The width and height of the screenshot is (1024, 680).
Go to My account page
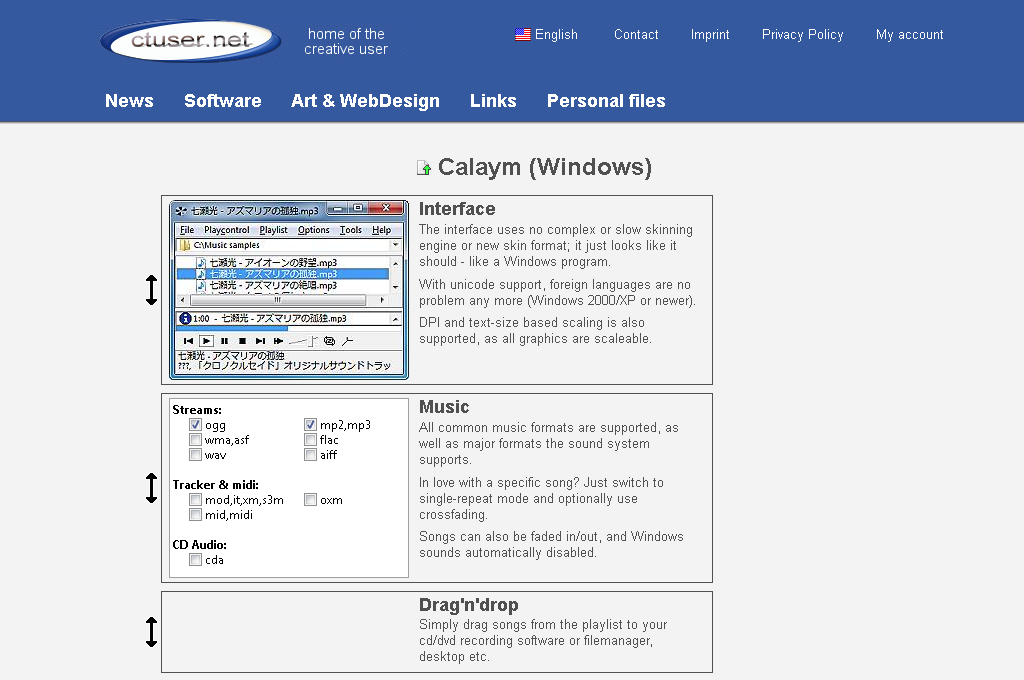[909, 34]
